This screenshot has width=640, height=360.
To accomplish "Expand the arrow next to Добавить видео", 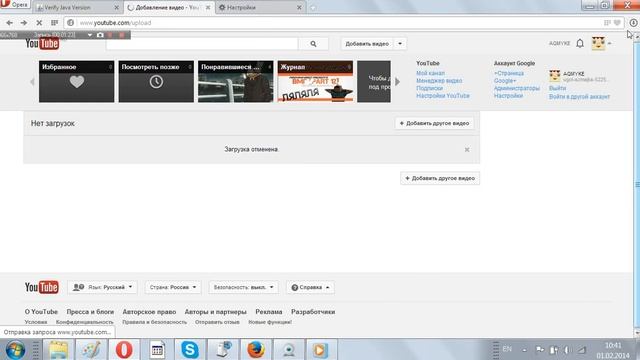I will 400,44.
